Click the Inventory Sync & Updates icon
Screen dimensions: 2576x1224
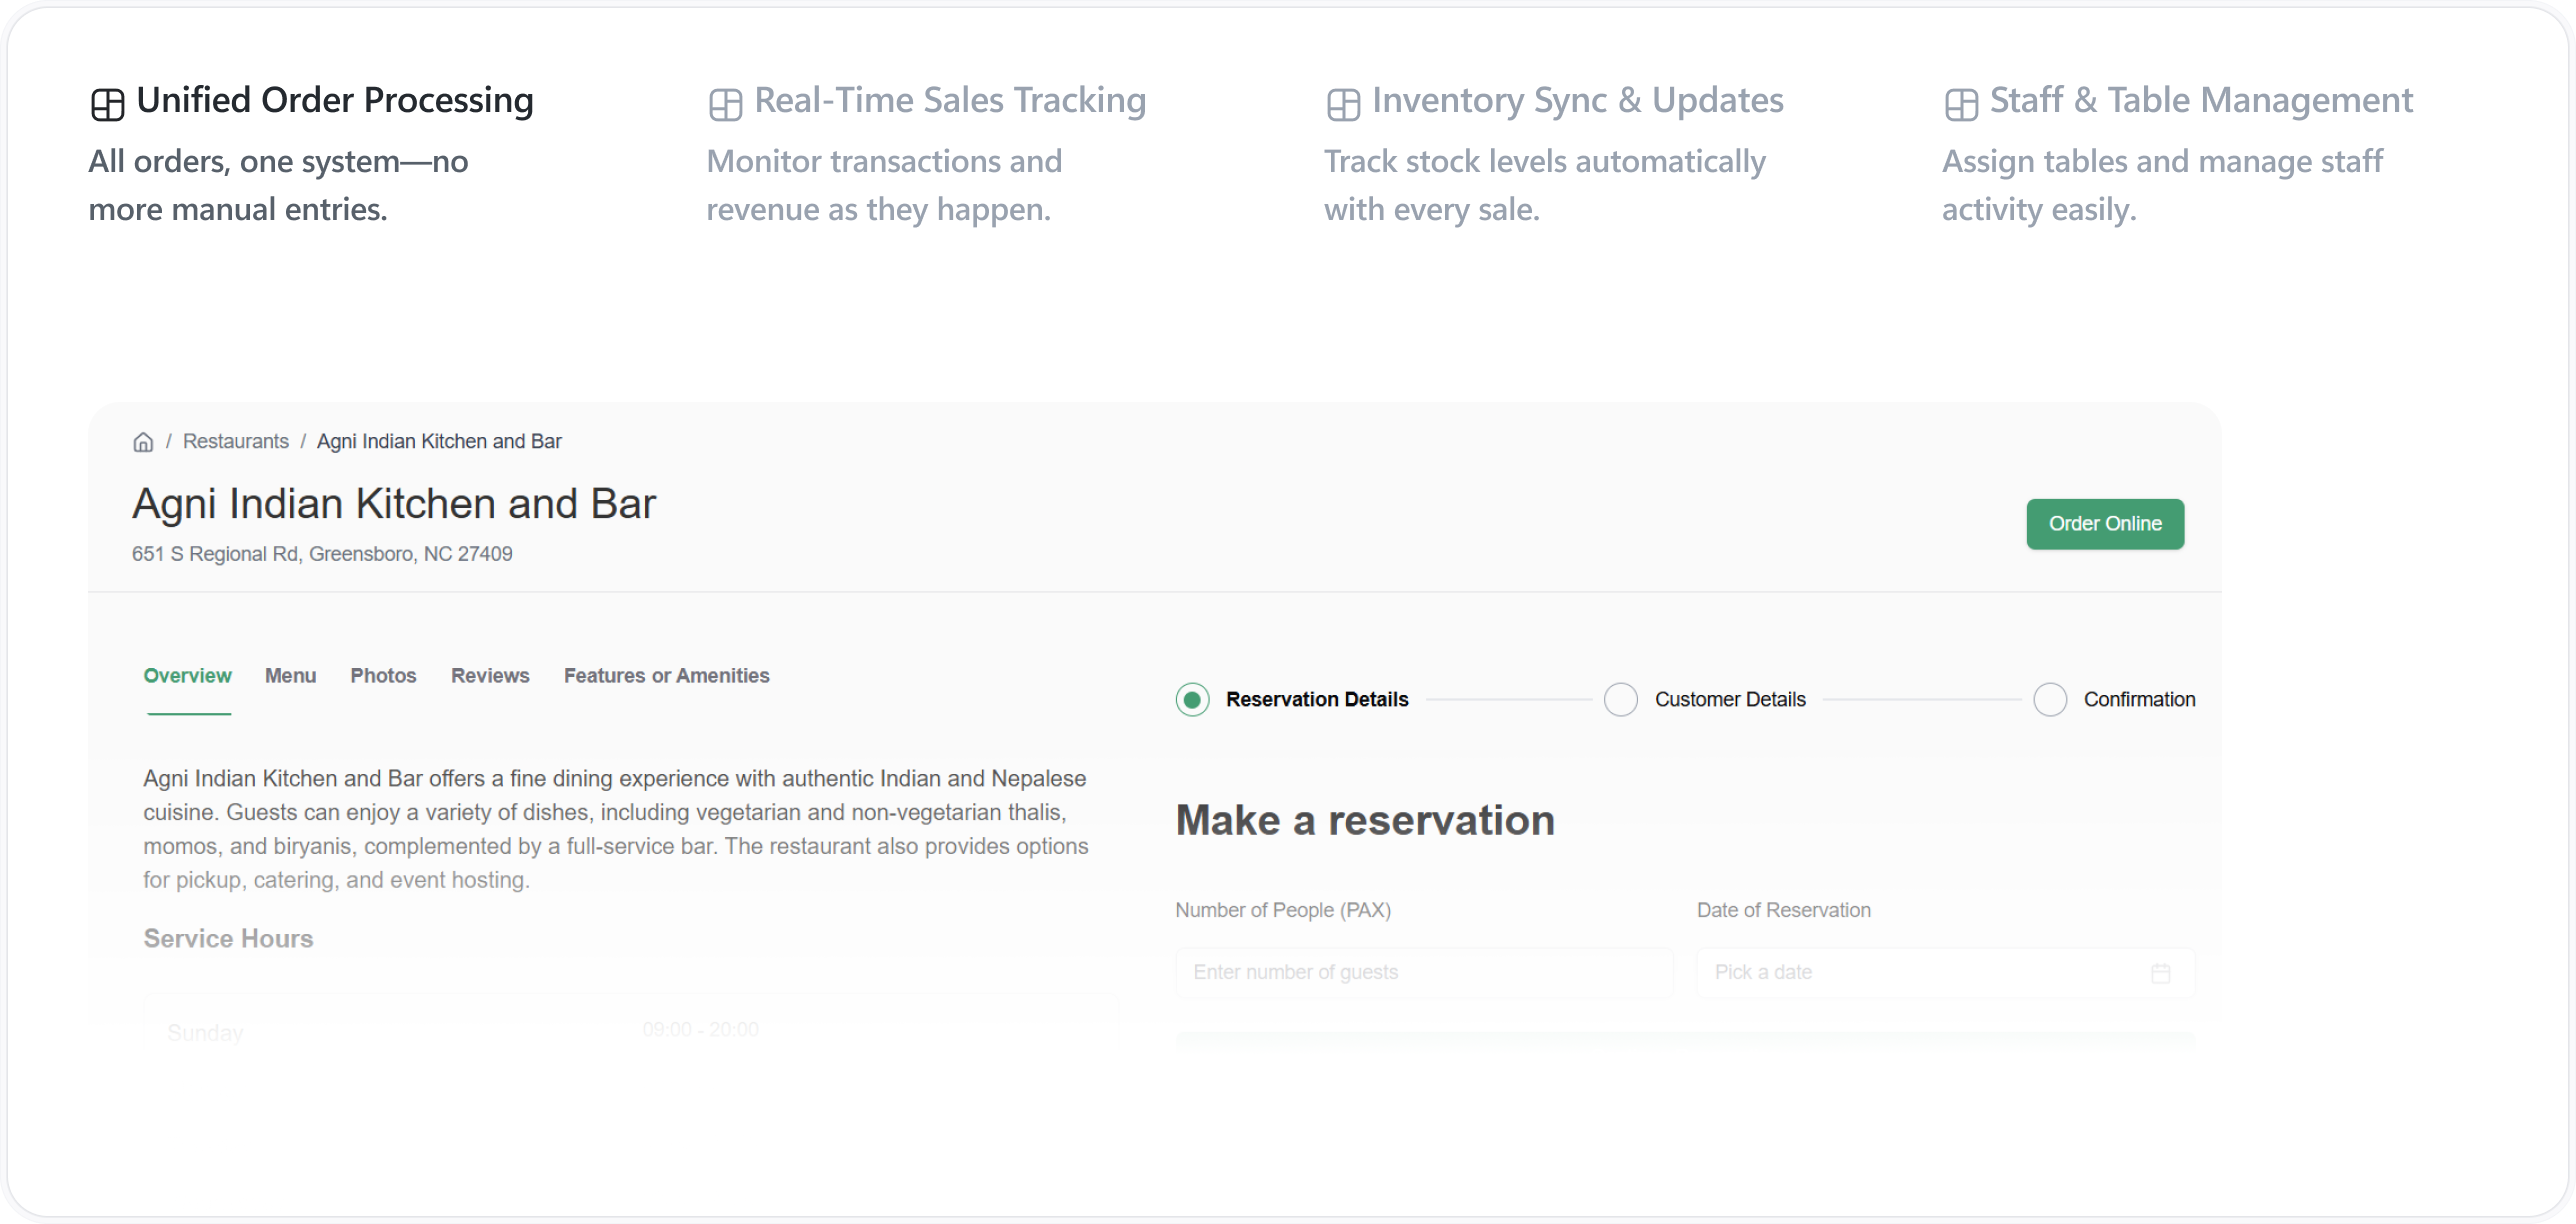[1343, 103]
